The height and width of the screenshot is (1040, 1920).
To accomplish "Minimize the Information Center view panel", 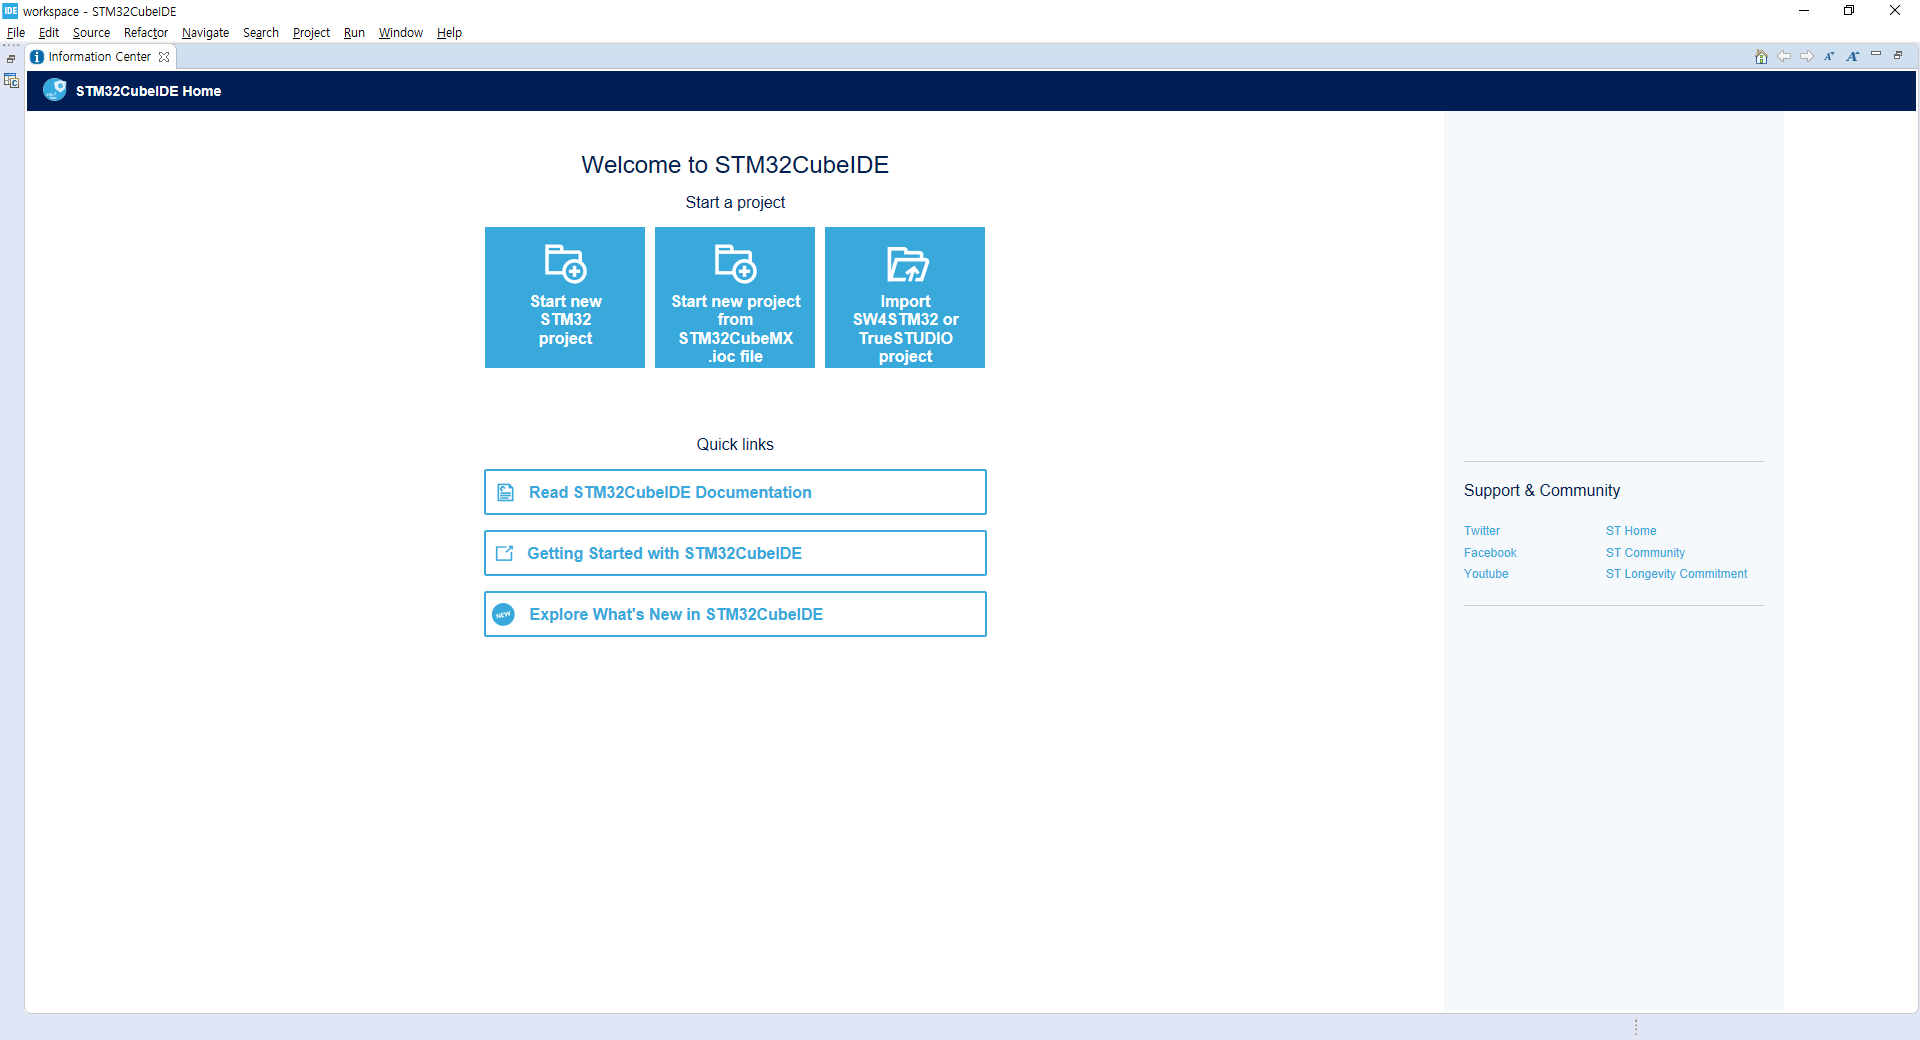I will [1876, 55].
